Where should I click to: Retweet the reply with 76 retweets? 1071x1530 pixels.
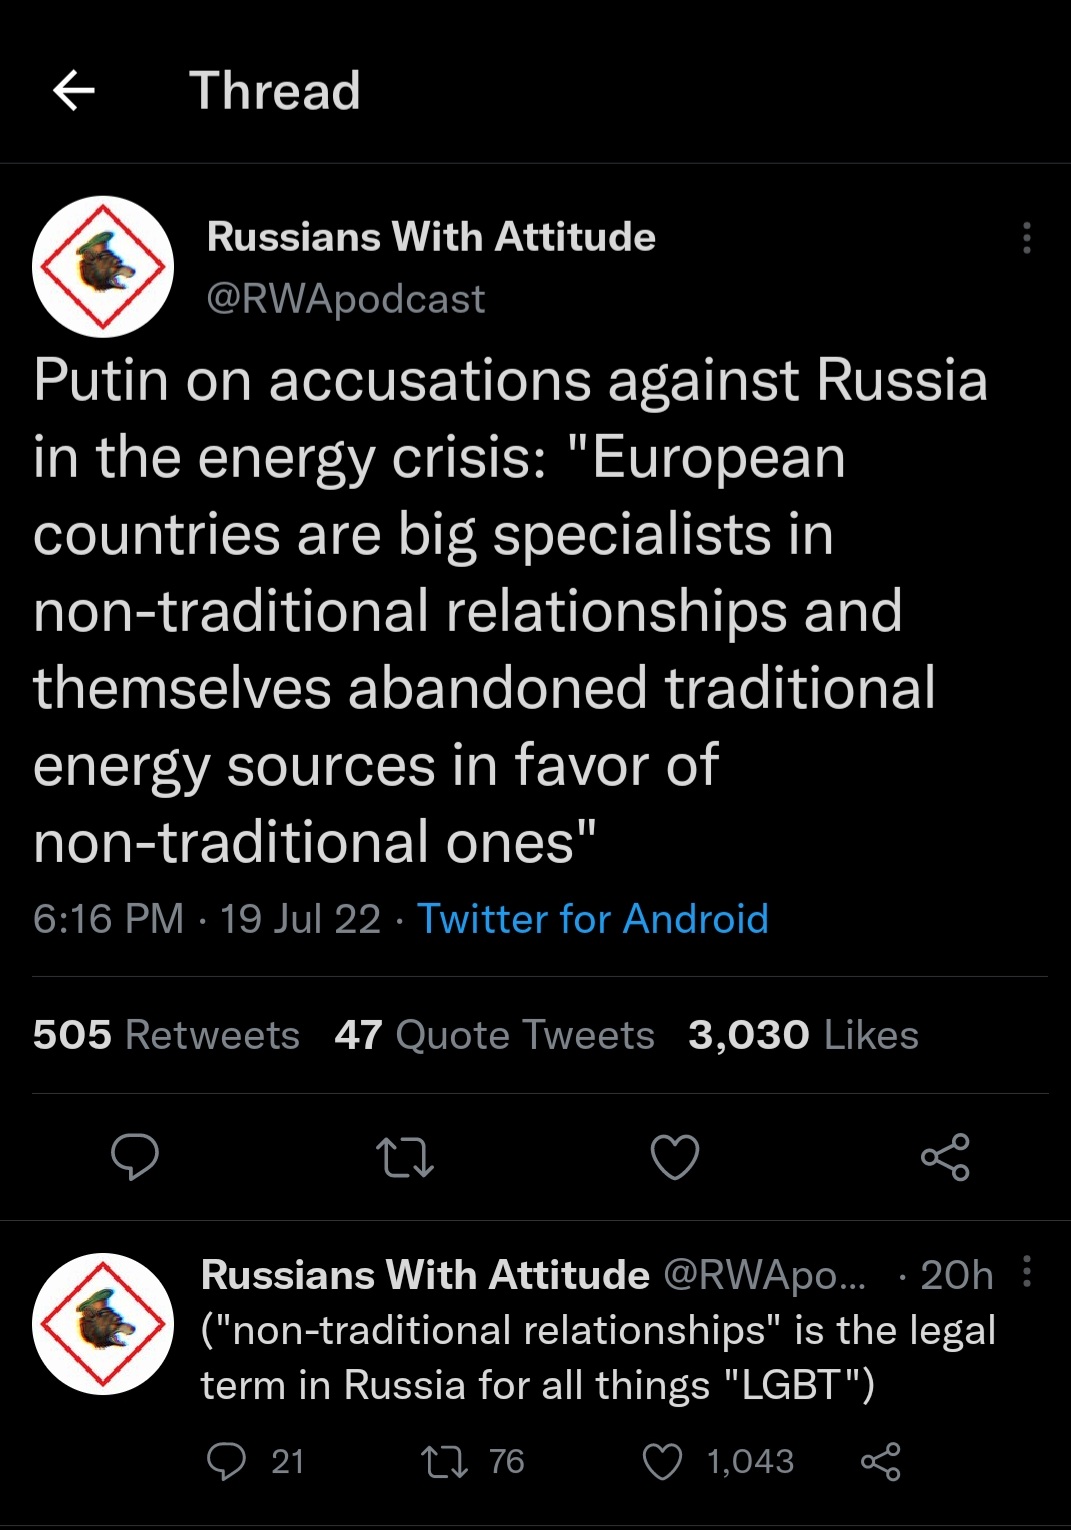coord(445,1462)
